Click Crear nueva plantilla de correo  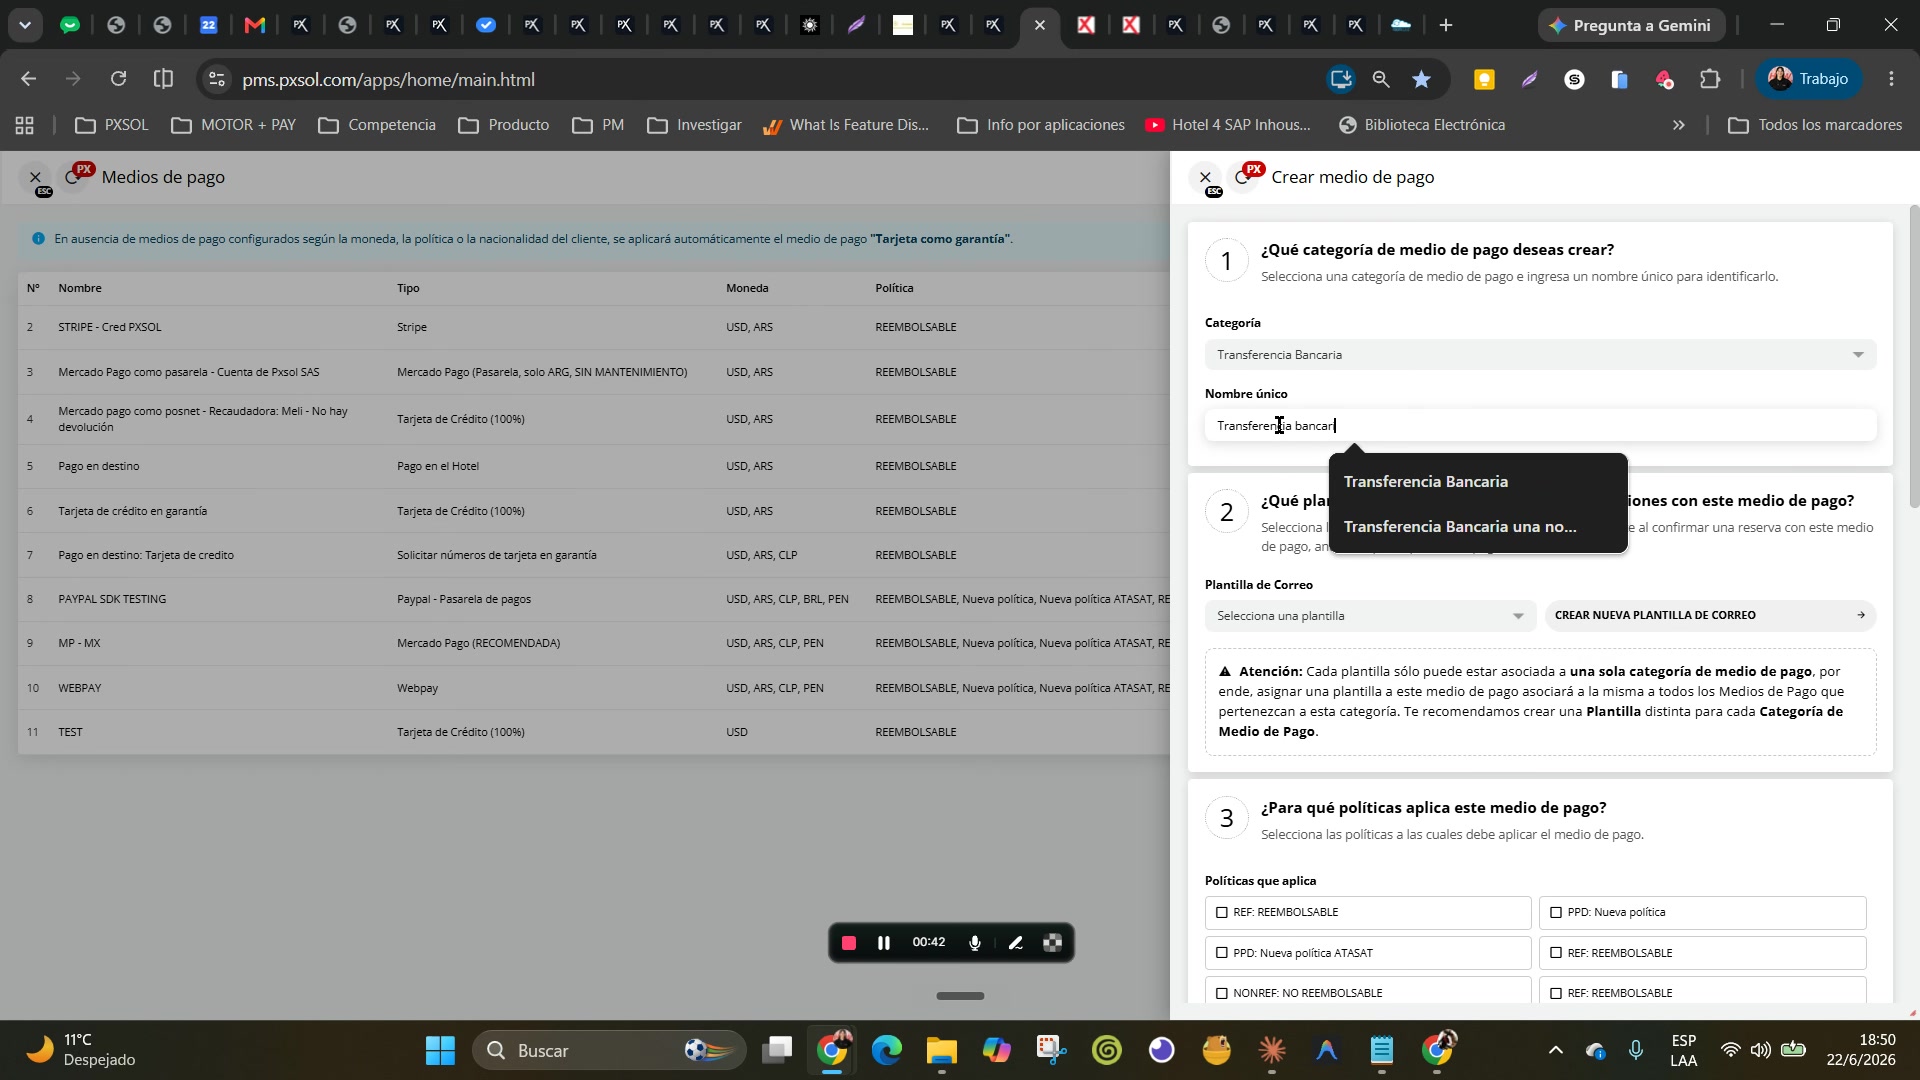pyautogui.click(x=1710, y=616)
